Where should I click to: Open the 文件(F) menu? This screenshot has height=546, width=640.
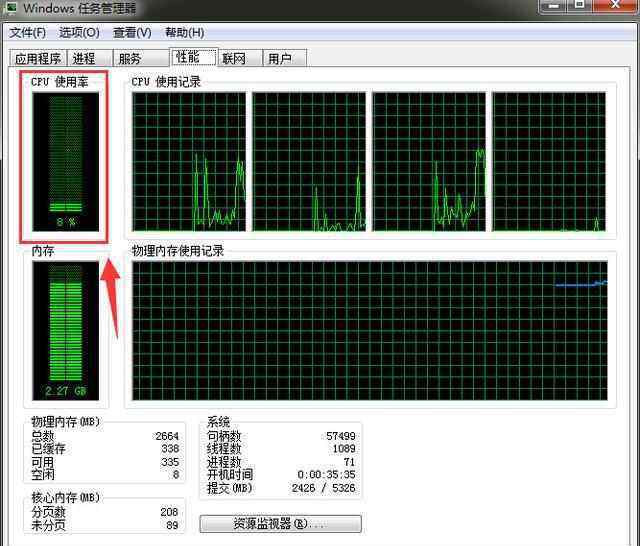(x=28, y=33)
